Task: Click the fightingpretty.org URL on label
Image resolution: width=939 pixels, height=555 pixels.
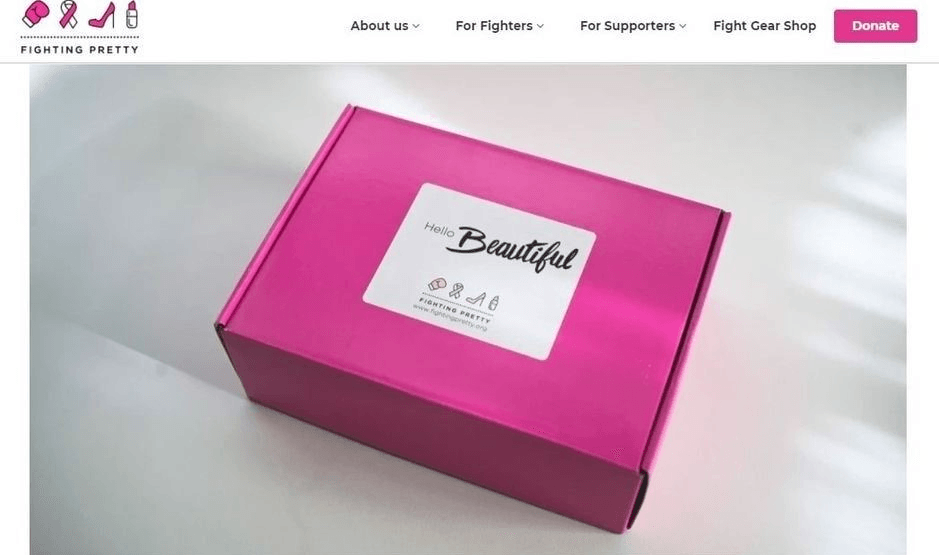Action: tap(450, 318)
